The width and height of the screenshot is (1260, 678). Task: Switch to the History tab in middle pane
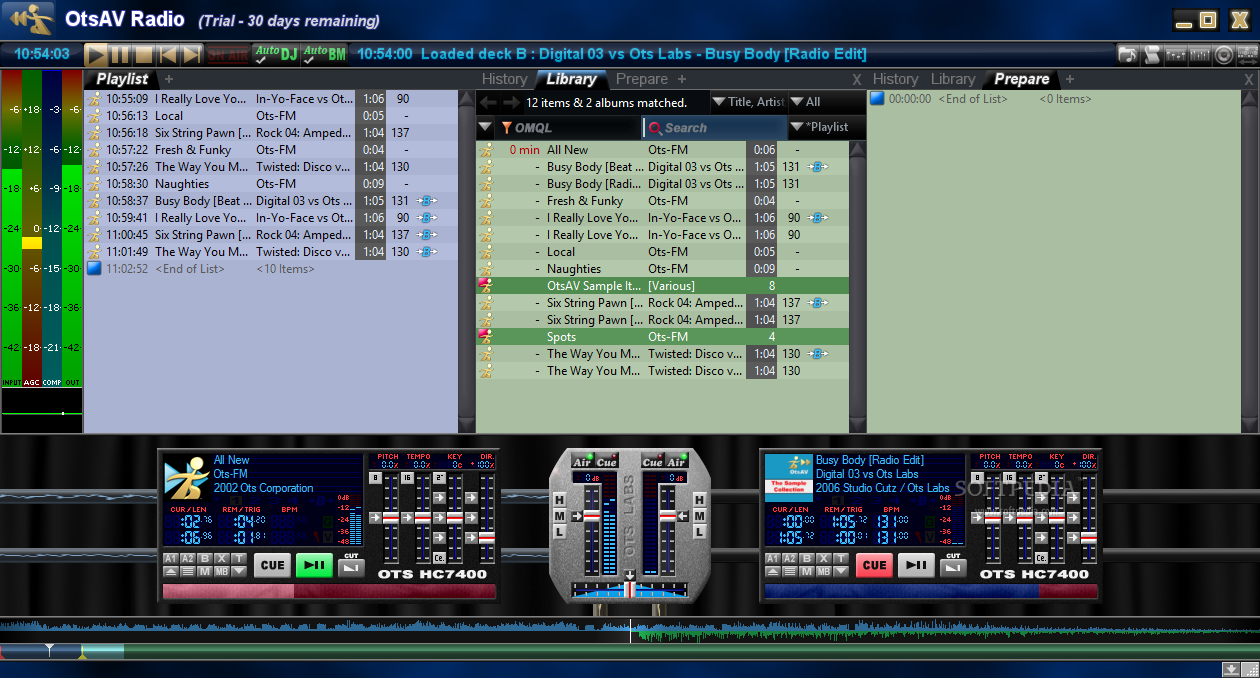pos(504,79)
